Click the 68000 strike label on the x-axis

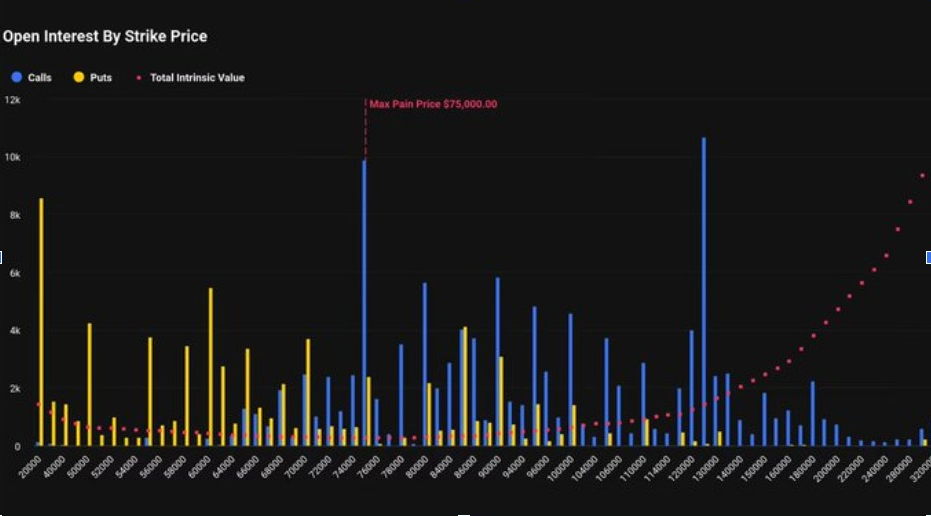click(x=272, y=467)
